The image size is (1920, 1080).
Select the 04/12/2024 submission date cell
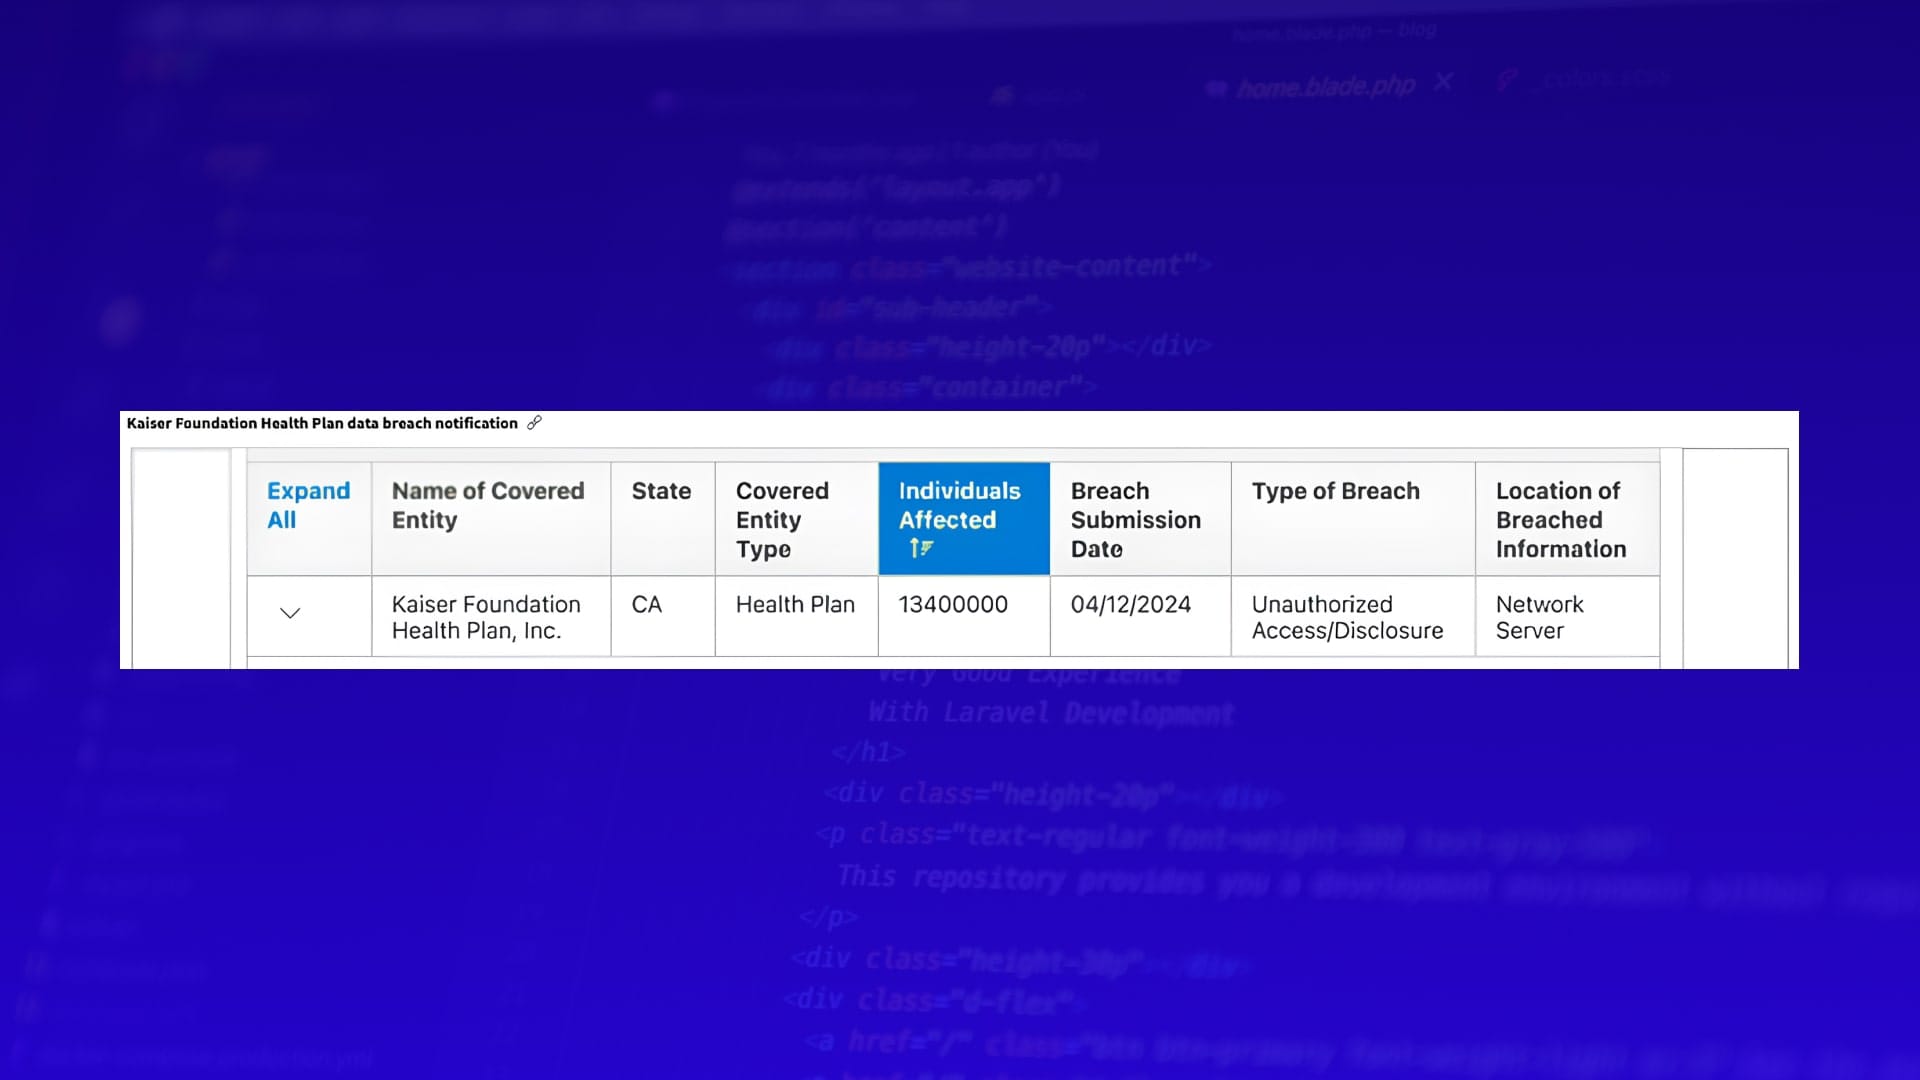[1141, 617]
